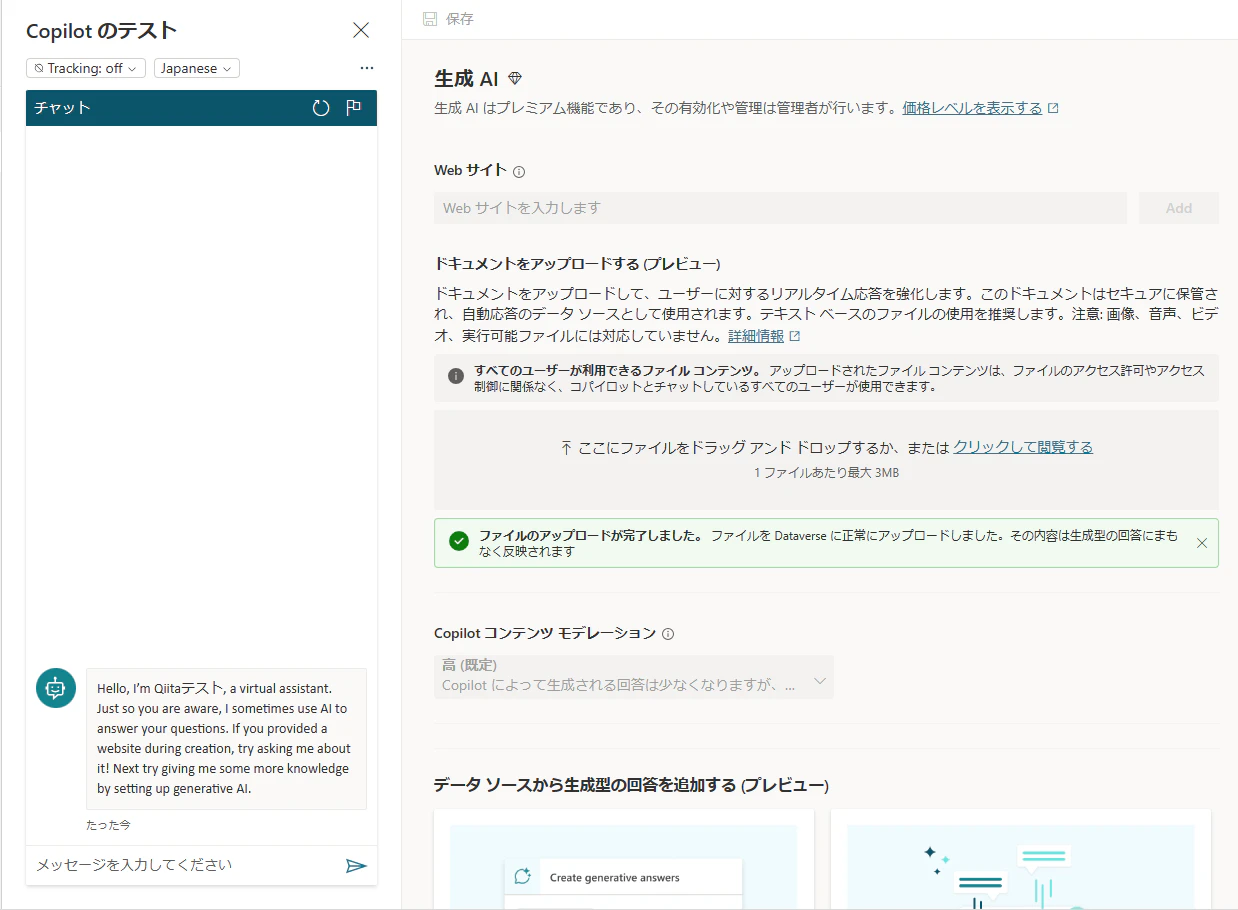Click the chat bubbles illustration card
Viewport: 1238px width, 910px height.
[1021, 860]
